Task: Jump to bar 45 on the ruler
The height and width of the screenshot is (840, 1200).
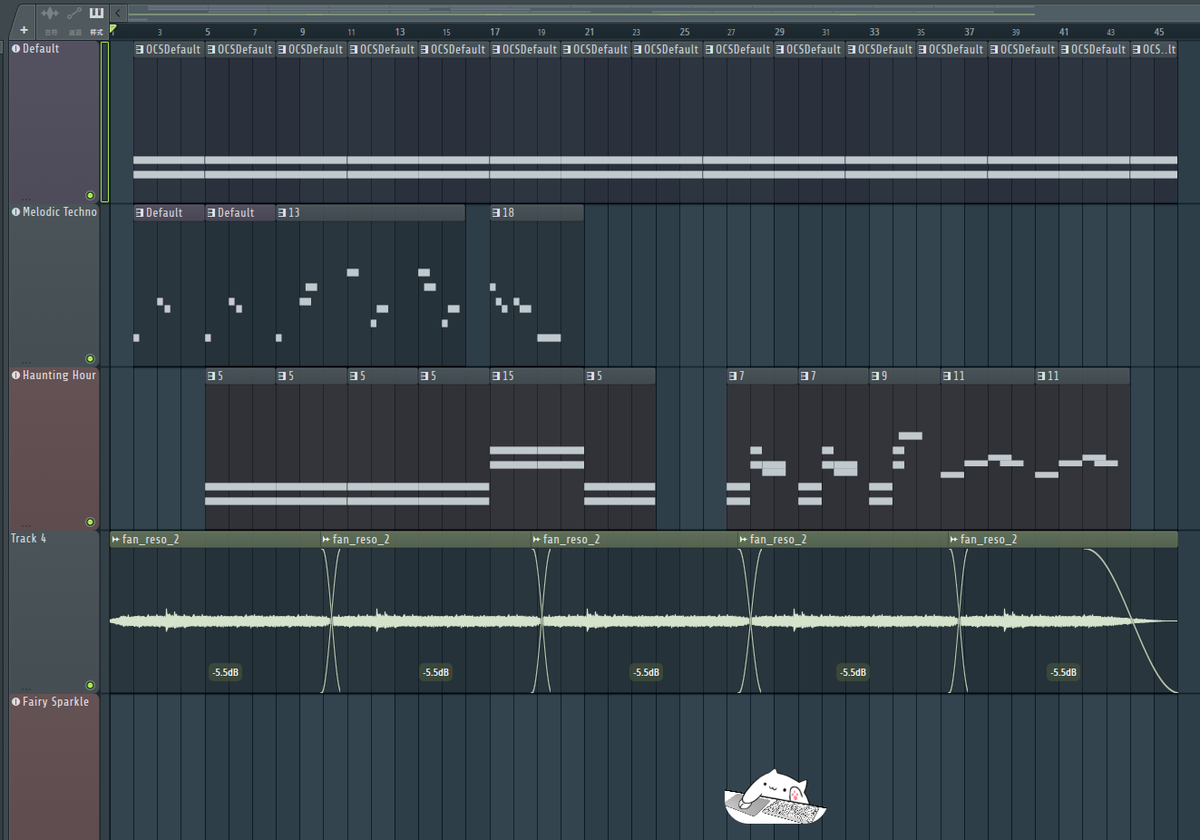Action: pos(1159,32)
